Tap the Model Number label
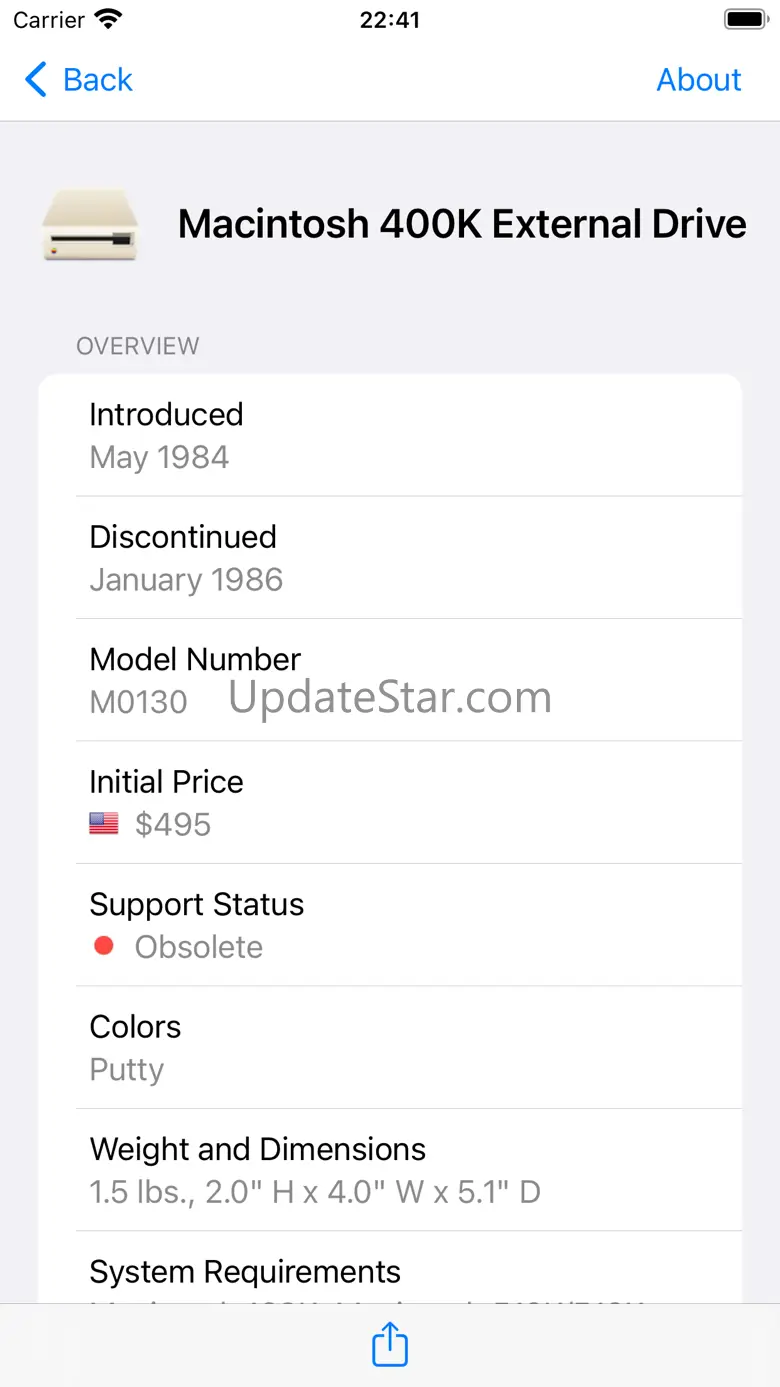This screenshot has height=1387, width=780. click(x=195, y=660)
